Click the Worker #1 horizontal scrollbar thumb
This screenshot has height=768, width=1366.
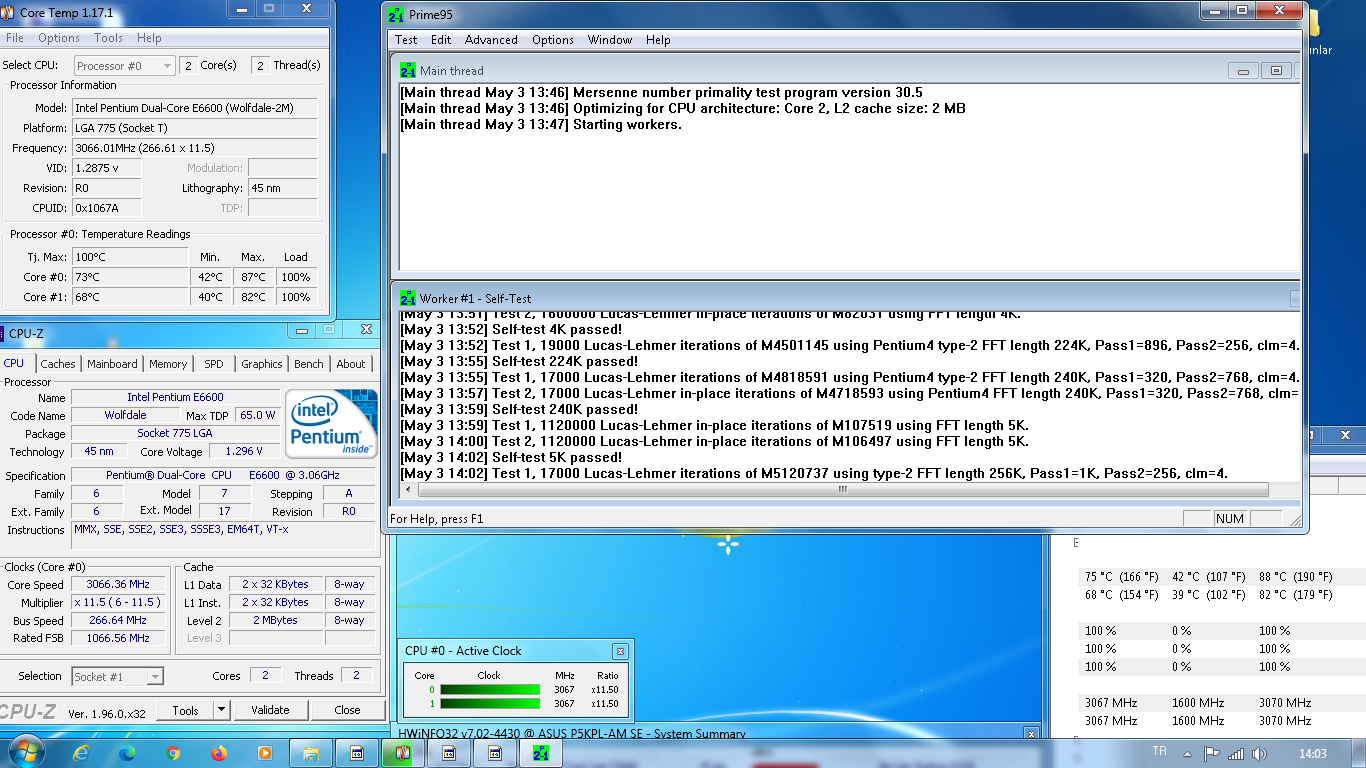pyautogui.click(x=843, y=490)
